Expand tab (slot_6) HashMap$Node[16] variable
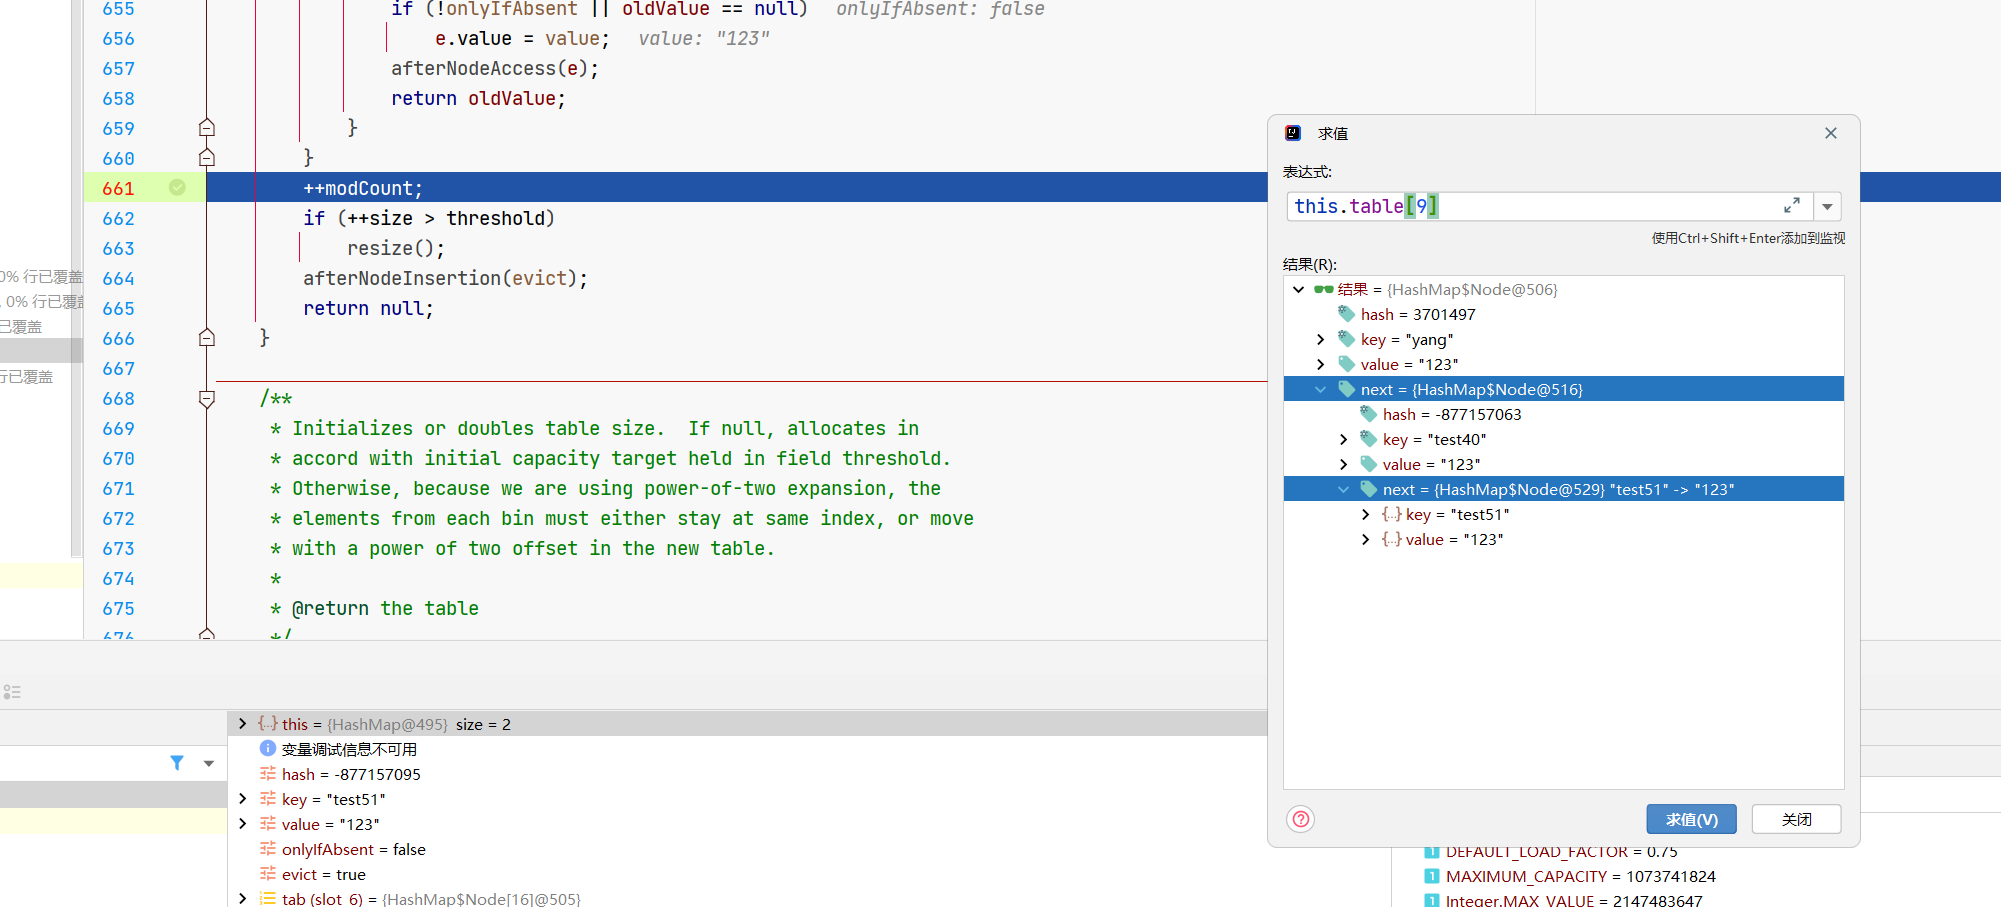The width and height of the screenshot is (2001, 907). click(242, 899)
